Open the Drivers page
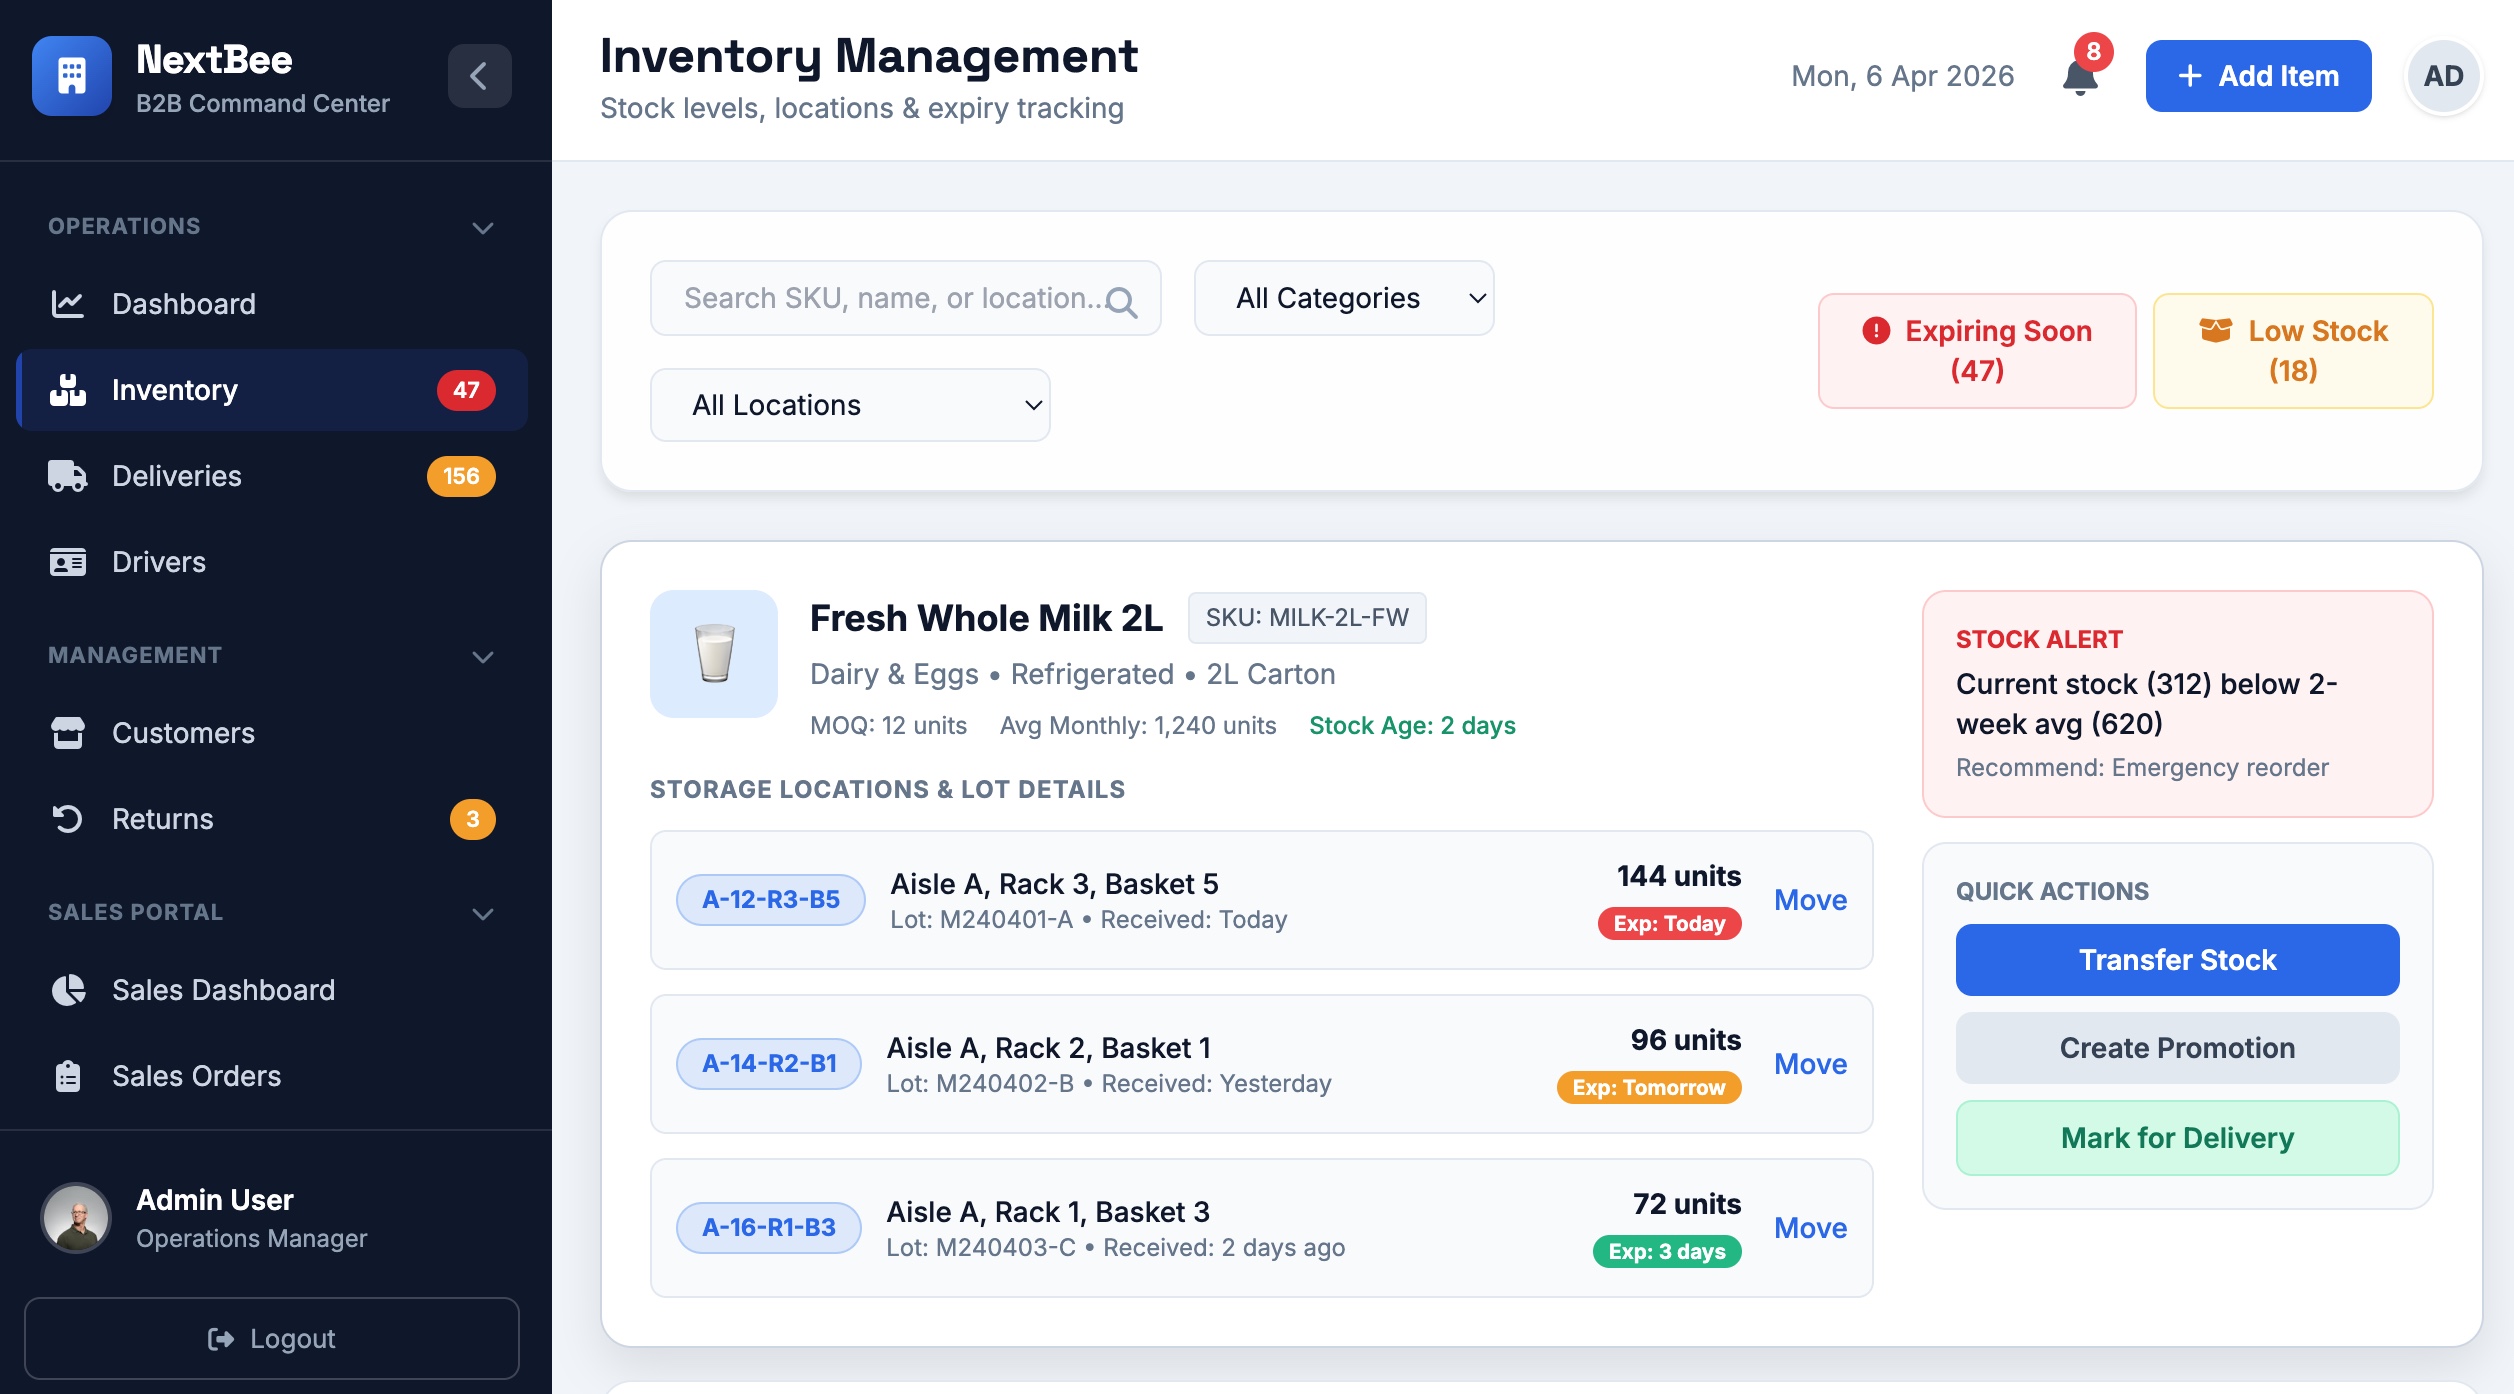The height and width of the screenshot is (1394, 2514). coord(159,562)
